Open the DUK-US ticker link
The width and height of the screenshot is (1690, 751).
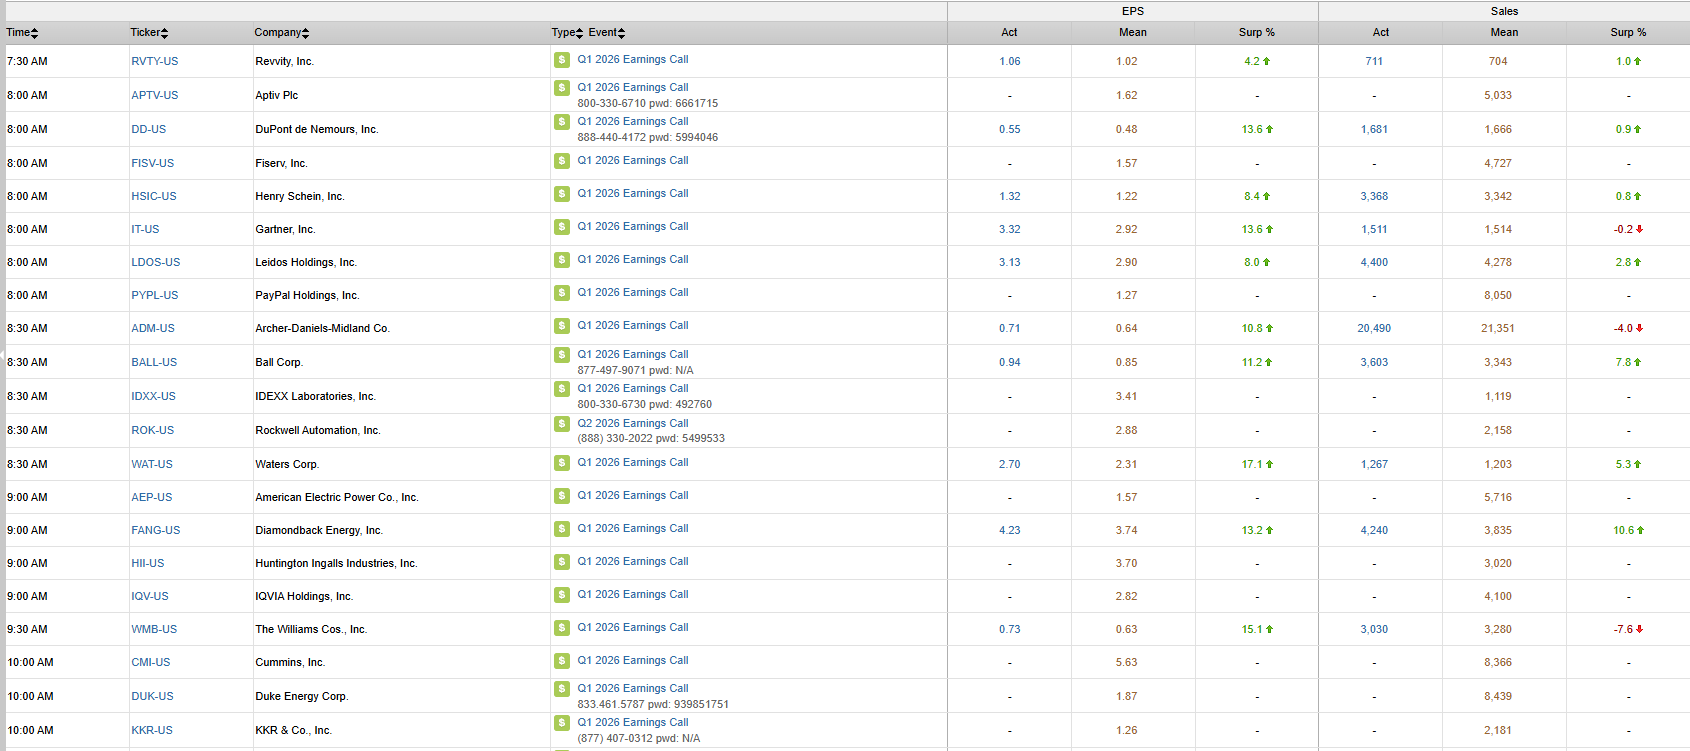pos(152,696)
